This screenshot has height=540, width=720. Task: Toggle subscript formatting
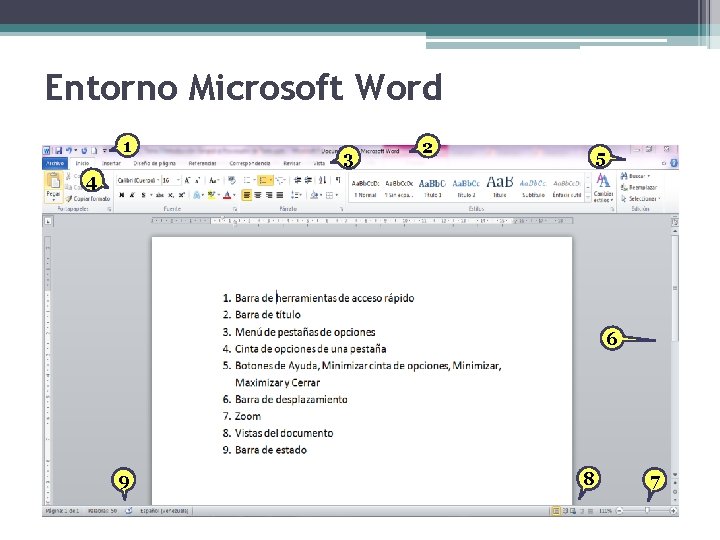(x=171, y=195)
